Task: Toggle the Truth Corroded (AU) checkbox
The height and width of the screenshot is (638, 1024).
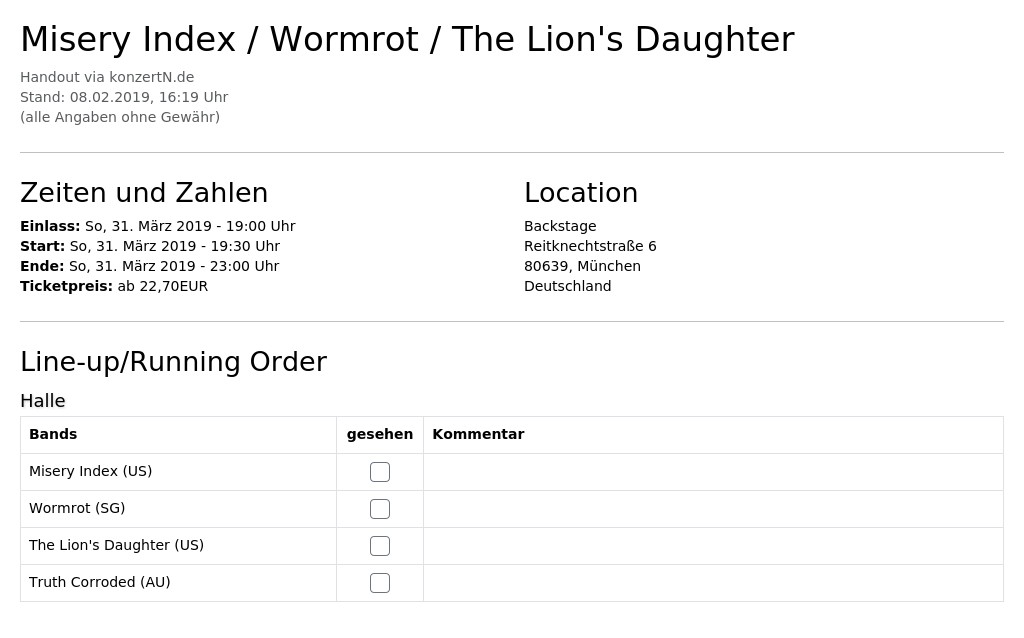Action: coord(379,582)
